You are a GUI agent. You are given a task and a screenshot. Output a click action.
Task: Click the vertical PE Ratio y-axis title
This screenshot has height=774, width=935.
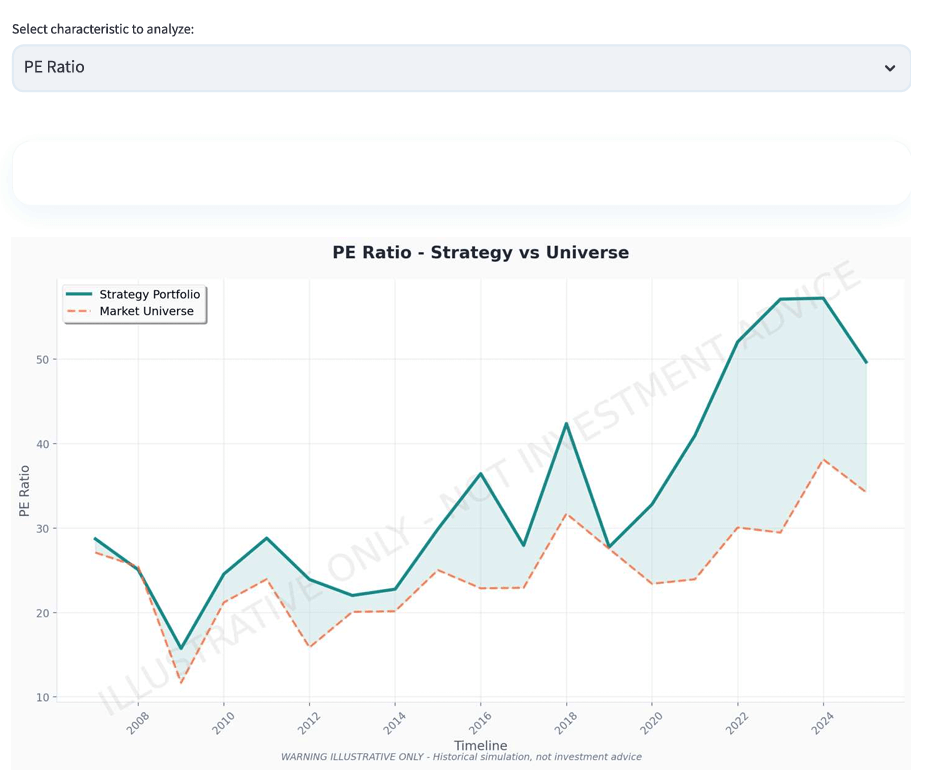(25, 491)
